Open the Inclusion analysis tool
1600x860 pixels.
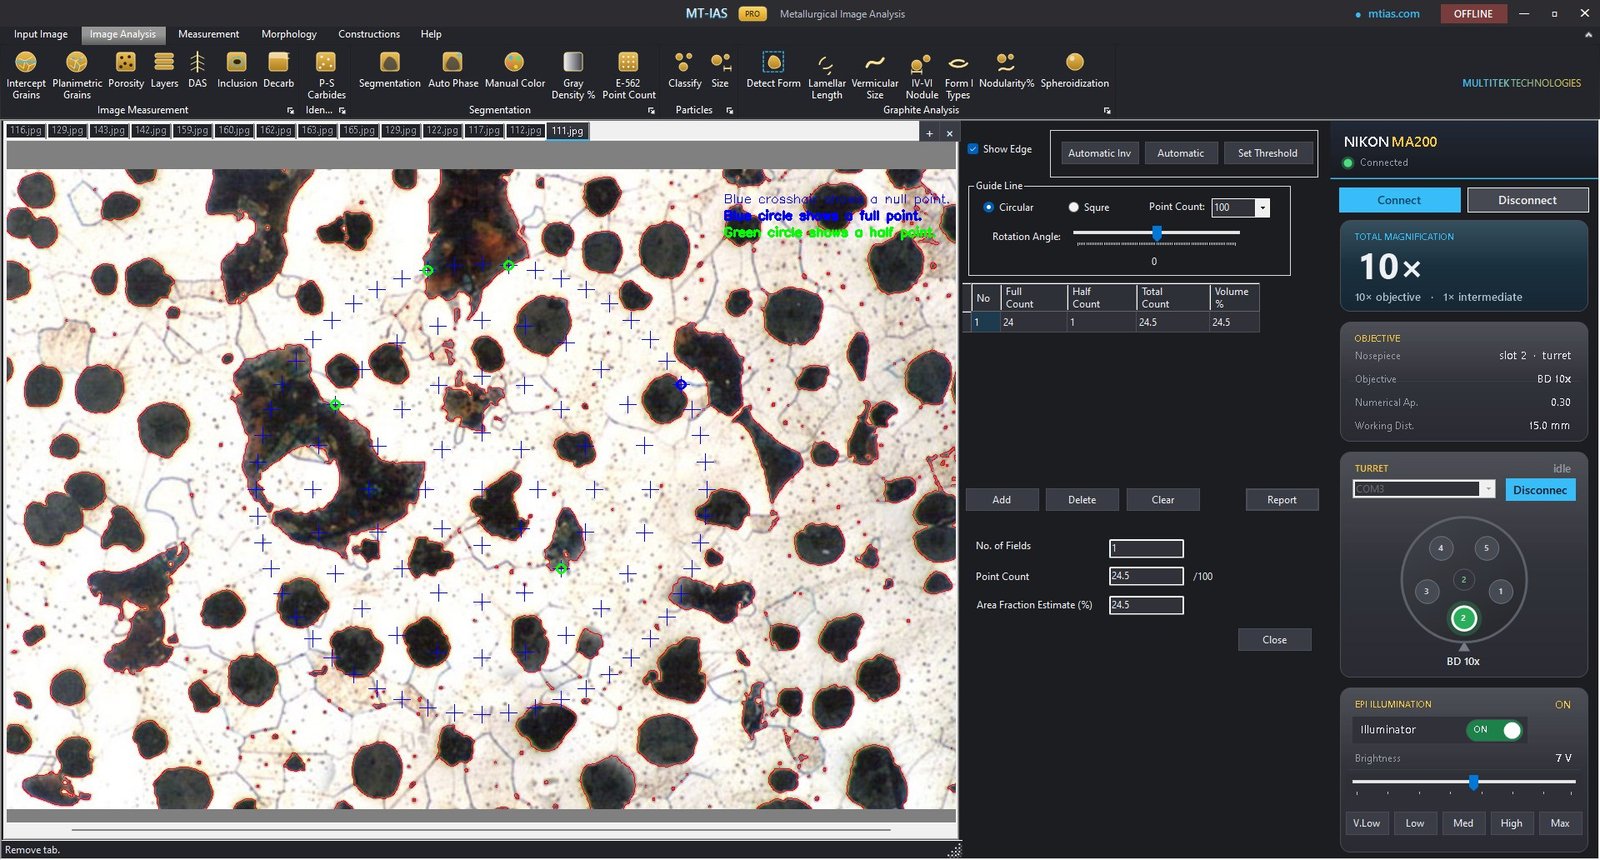[237, 71]
